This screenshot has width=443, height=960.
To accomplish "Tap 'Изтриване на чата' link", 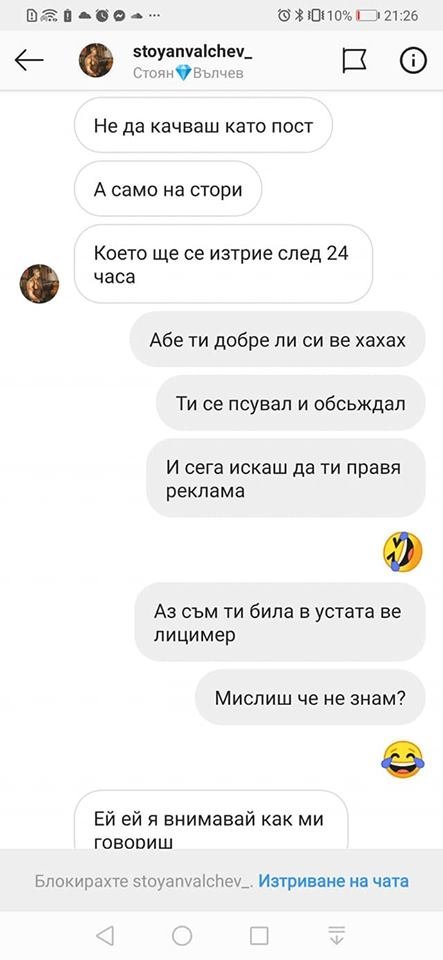I will (x=333, y=881).
